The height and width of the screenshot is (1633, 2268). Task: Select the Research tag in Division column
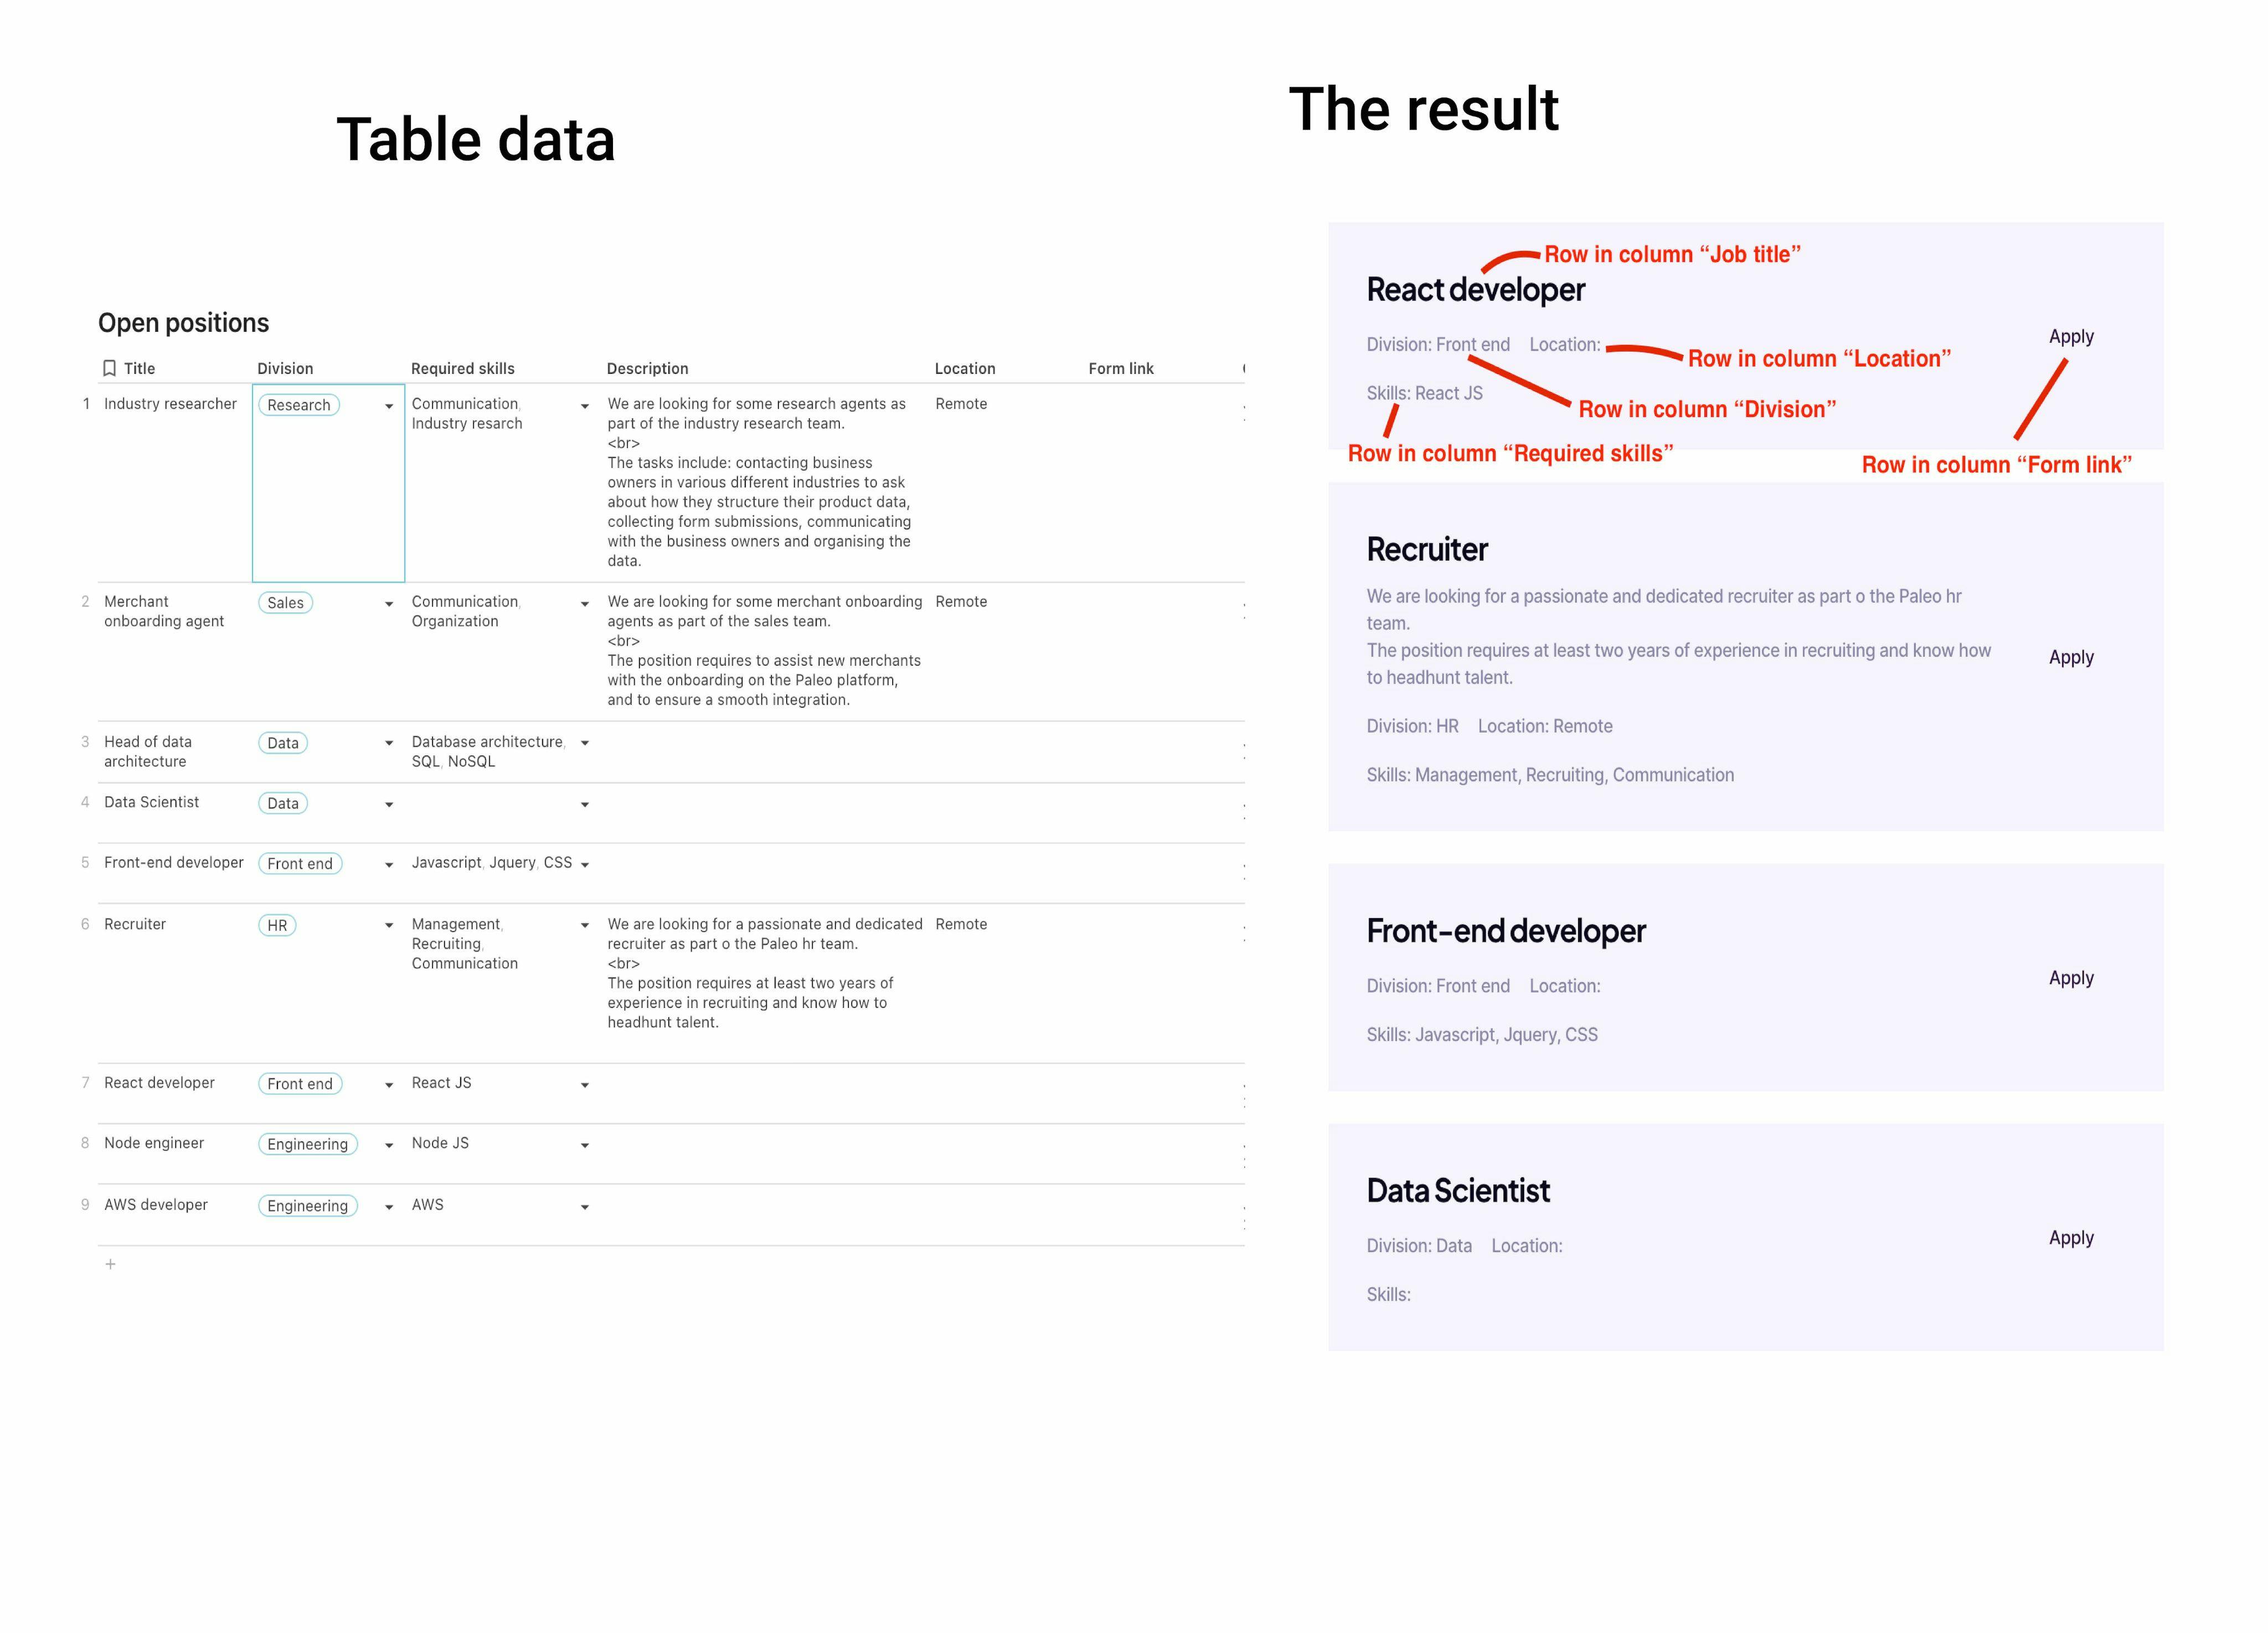[299, 405]
